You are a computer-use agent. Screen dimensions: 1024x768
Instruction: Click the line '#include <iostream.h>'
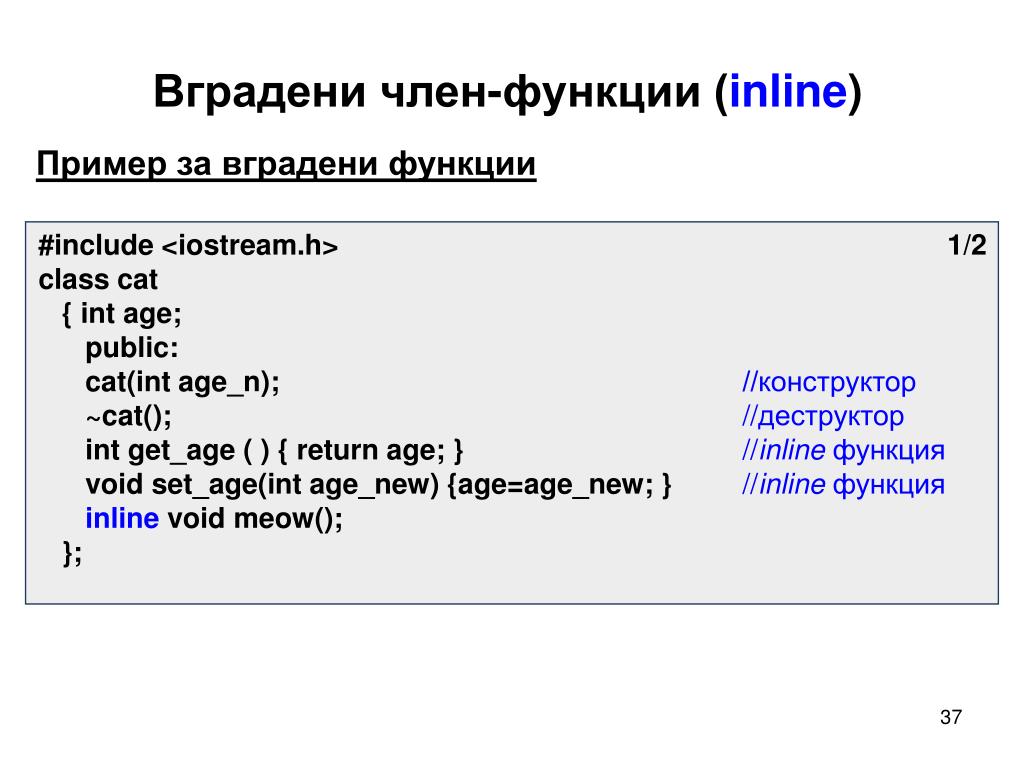(188, 246)
